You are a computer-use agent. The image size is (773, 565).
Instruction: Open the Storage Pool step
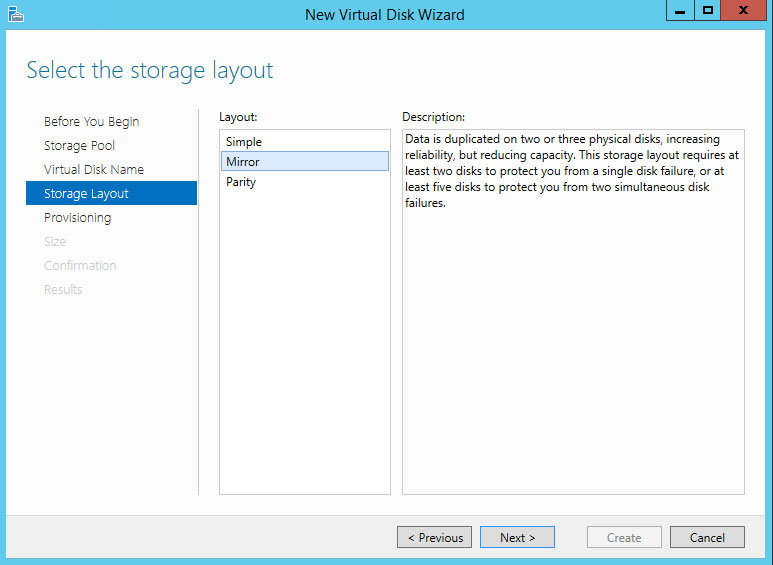79,146
